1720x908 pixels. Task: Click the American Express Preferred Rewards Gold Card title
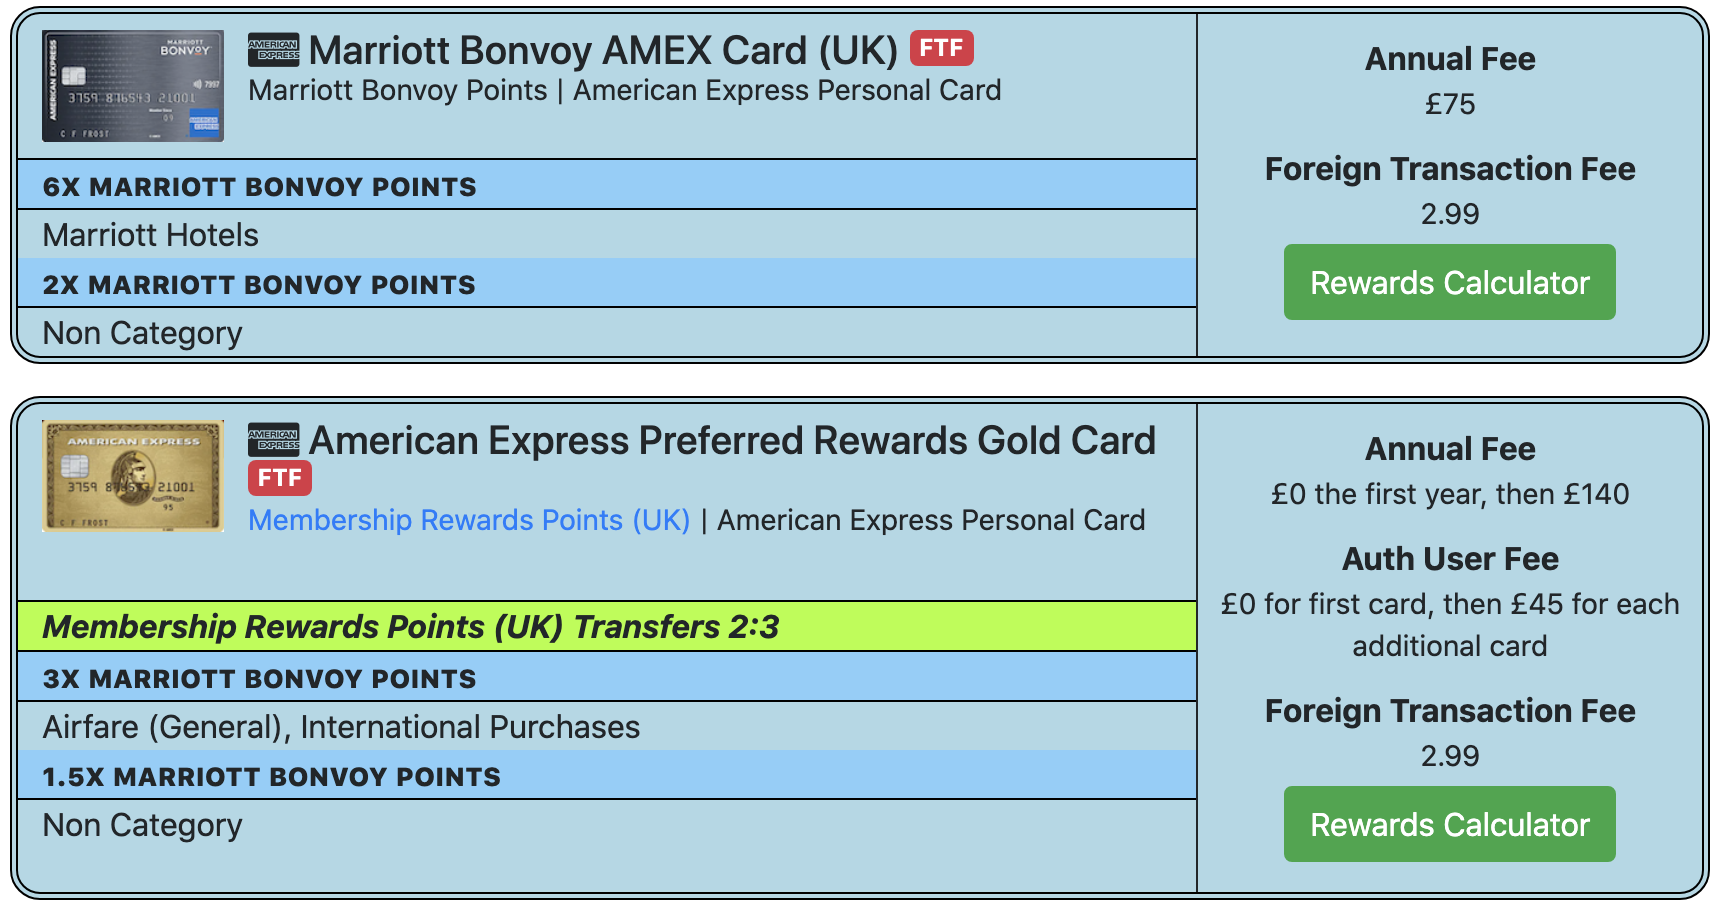point(732,440)
